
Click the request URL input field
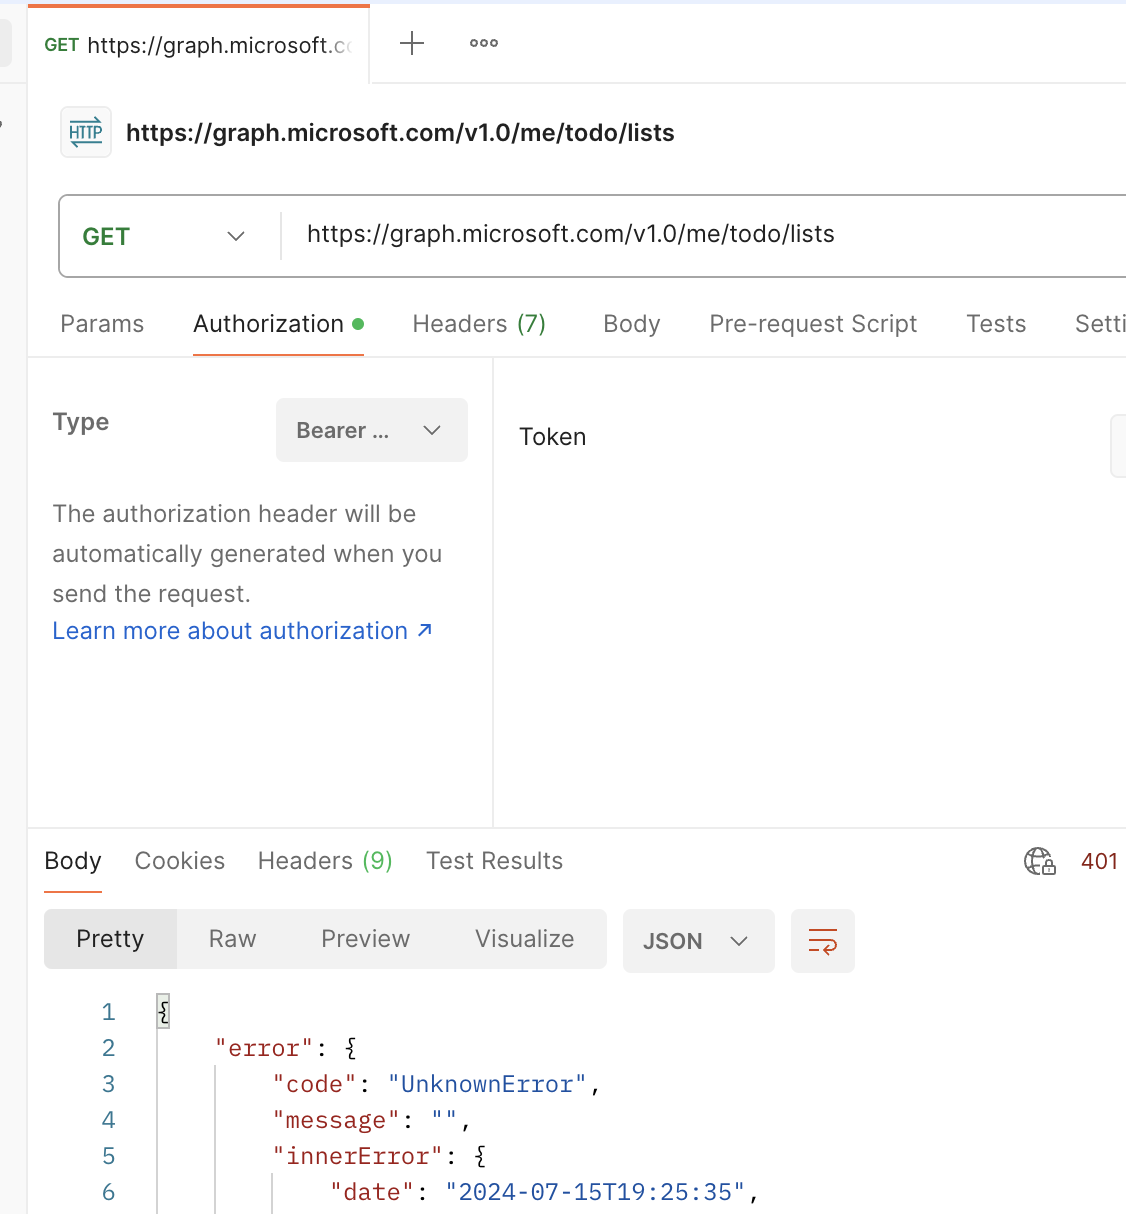click(x=705, y=234)
